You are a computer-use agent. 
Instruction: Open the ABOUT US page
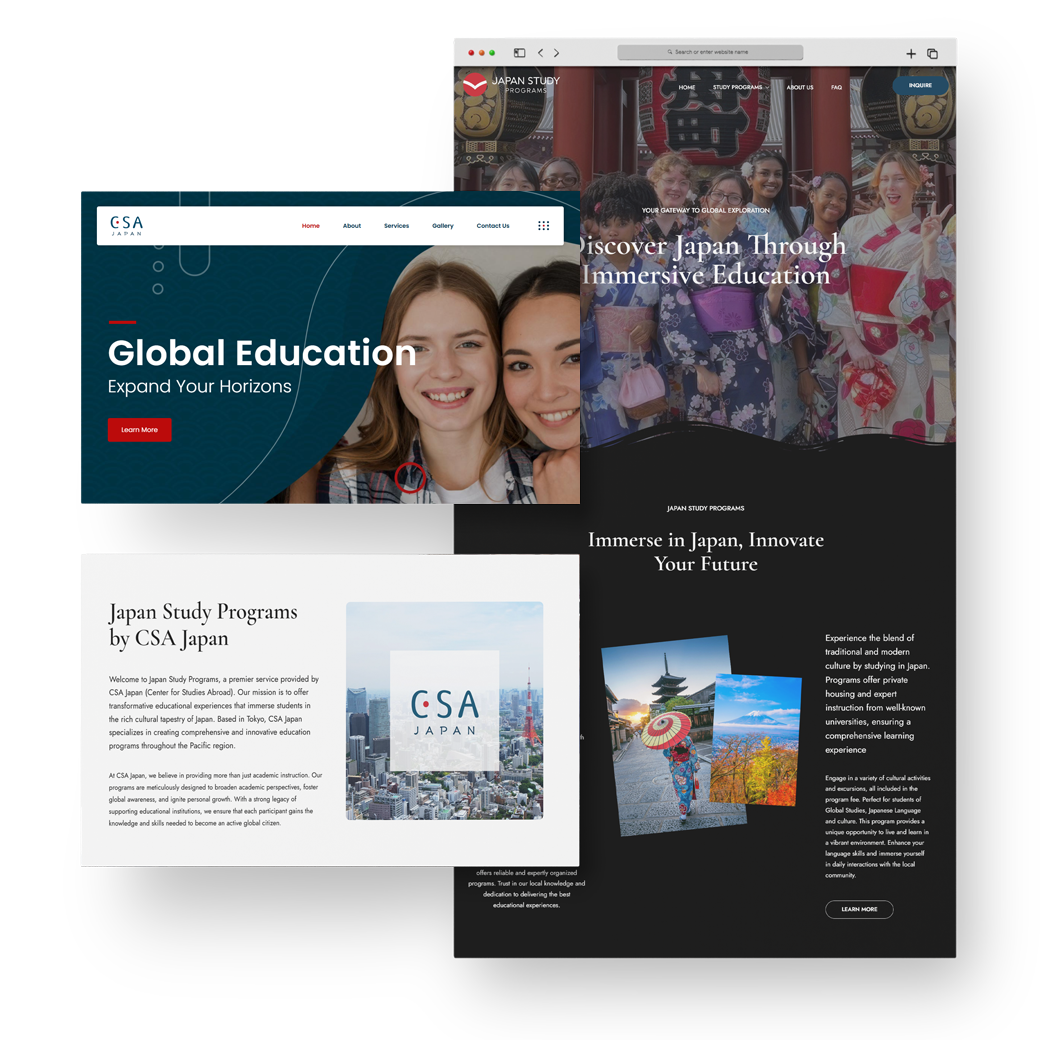(800, 87)
